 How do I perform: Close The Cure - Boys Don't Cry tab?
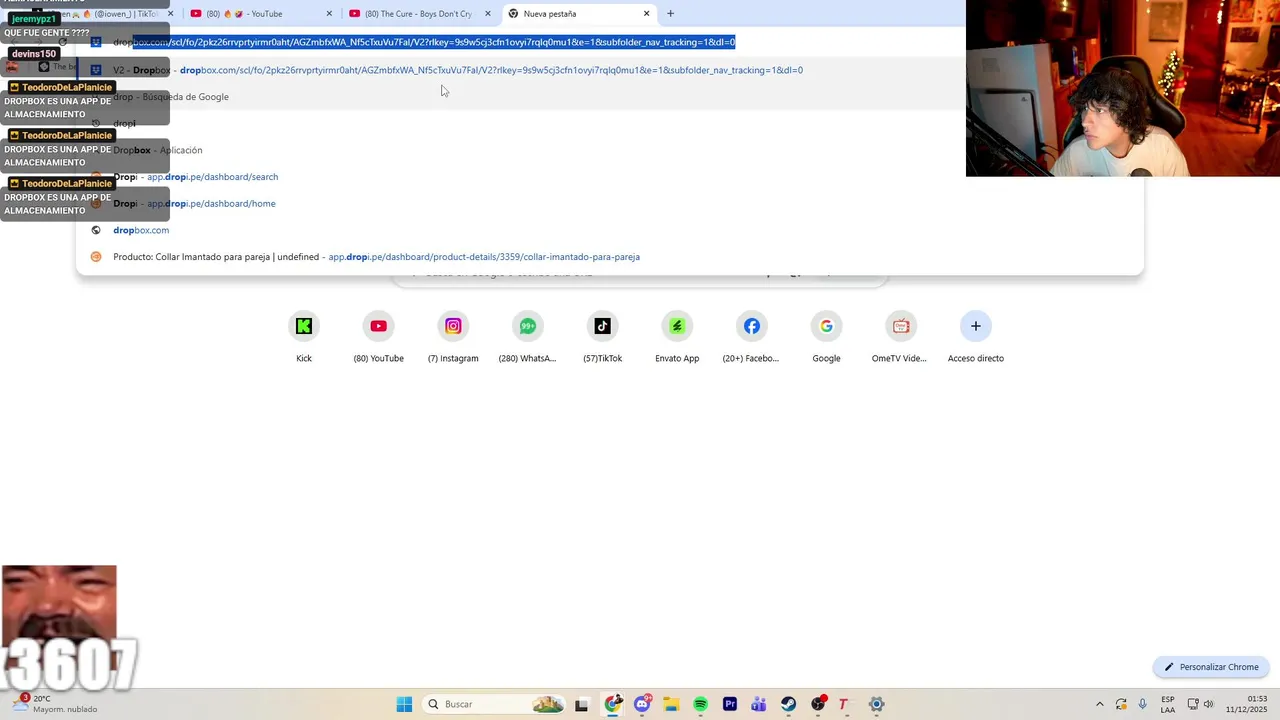coord(488,14)
